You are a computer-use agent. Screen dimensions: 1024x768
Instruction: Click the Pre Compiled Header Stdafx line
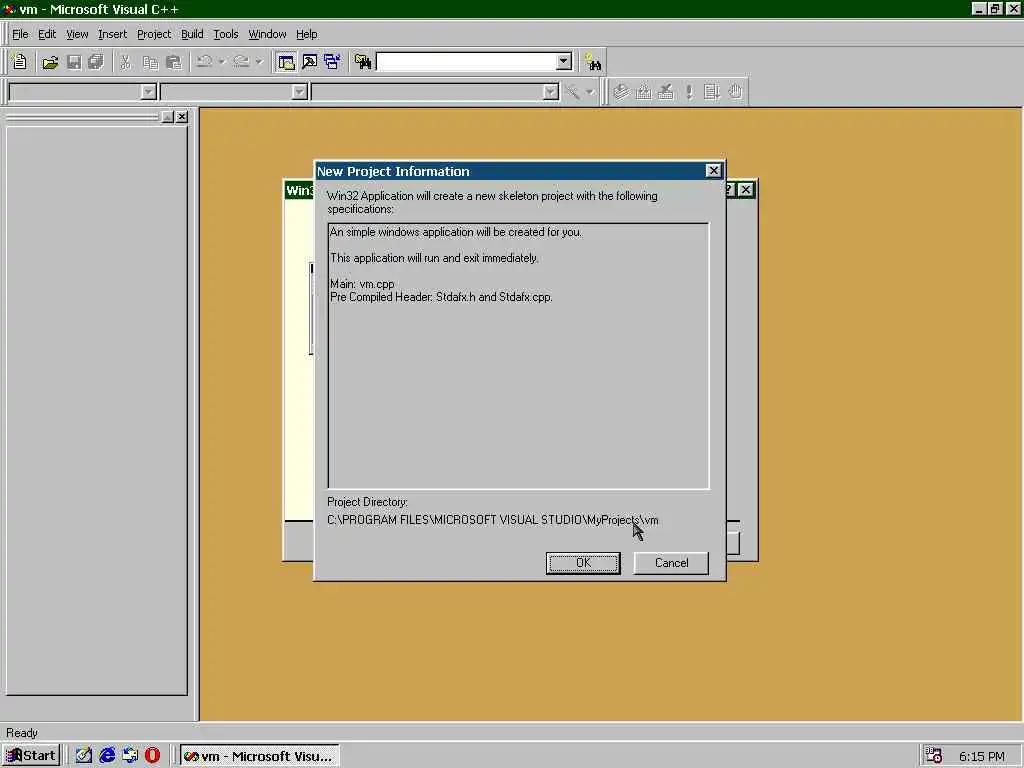441,297
